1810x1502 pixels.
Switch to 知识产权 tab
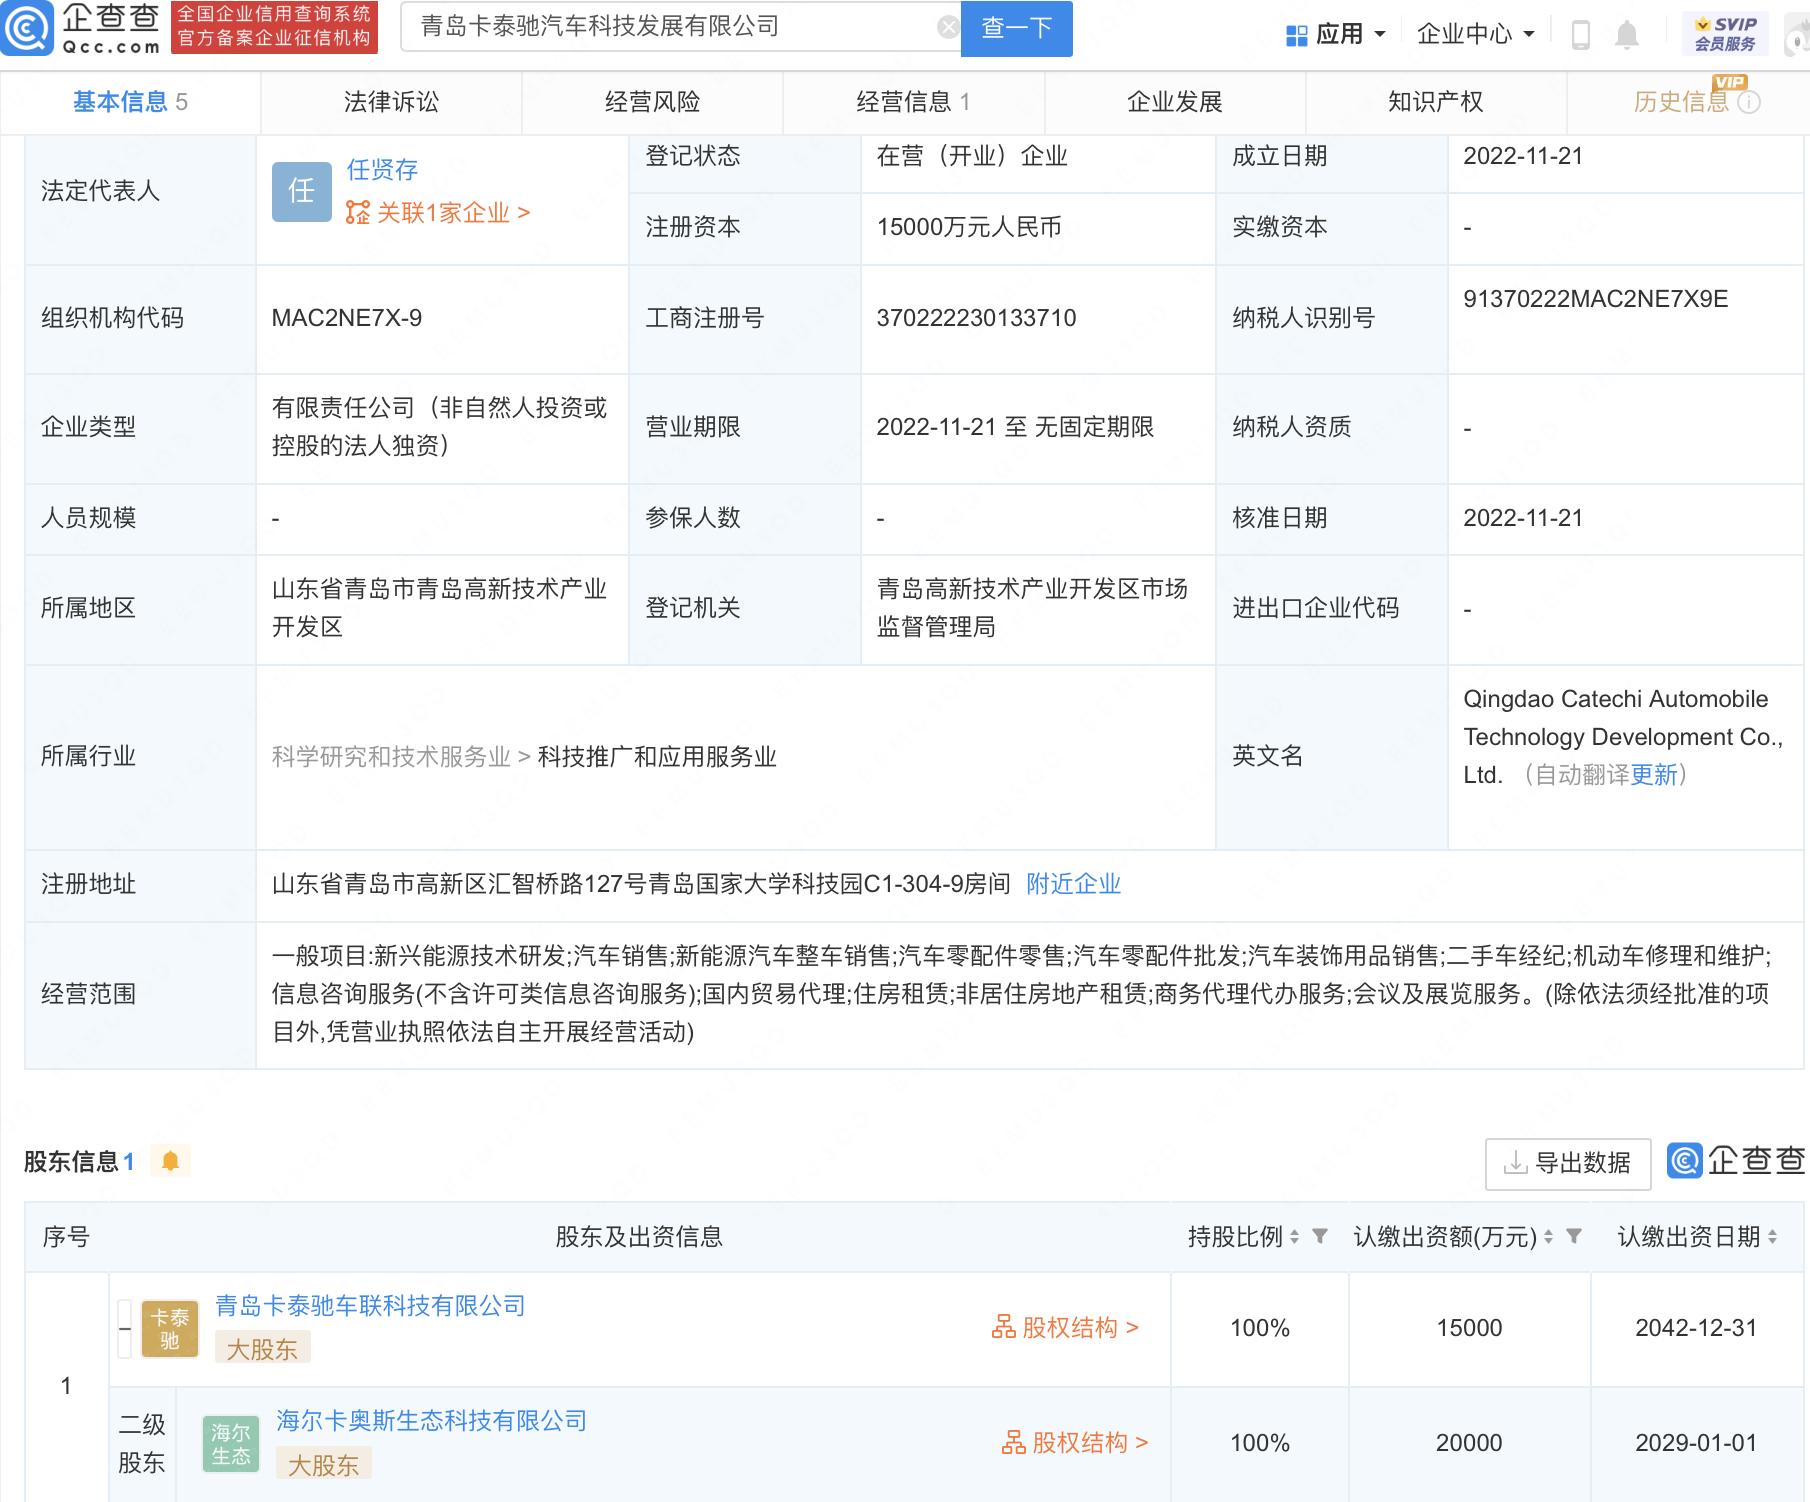coord(1436,102)
